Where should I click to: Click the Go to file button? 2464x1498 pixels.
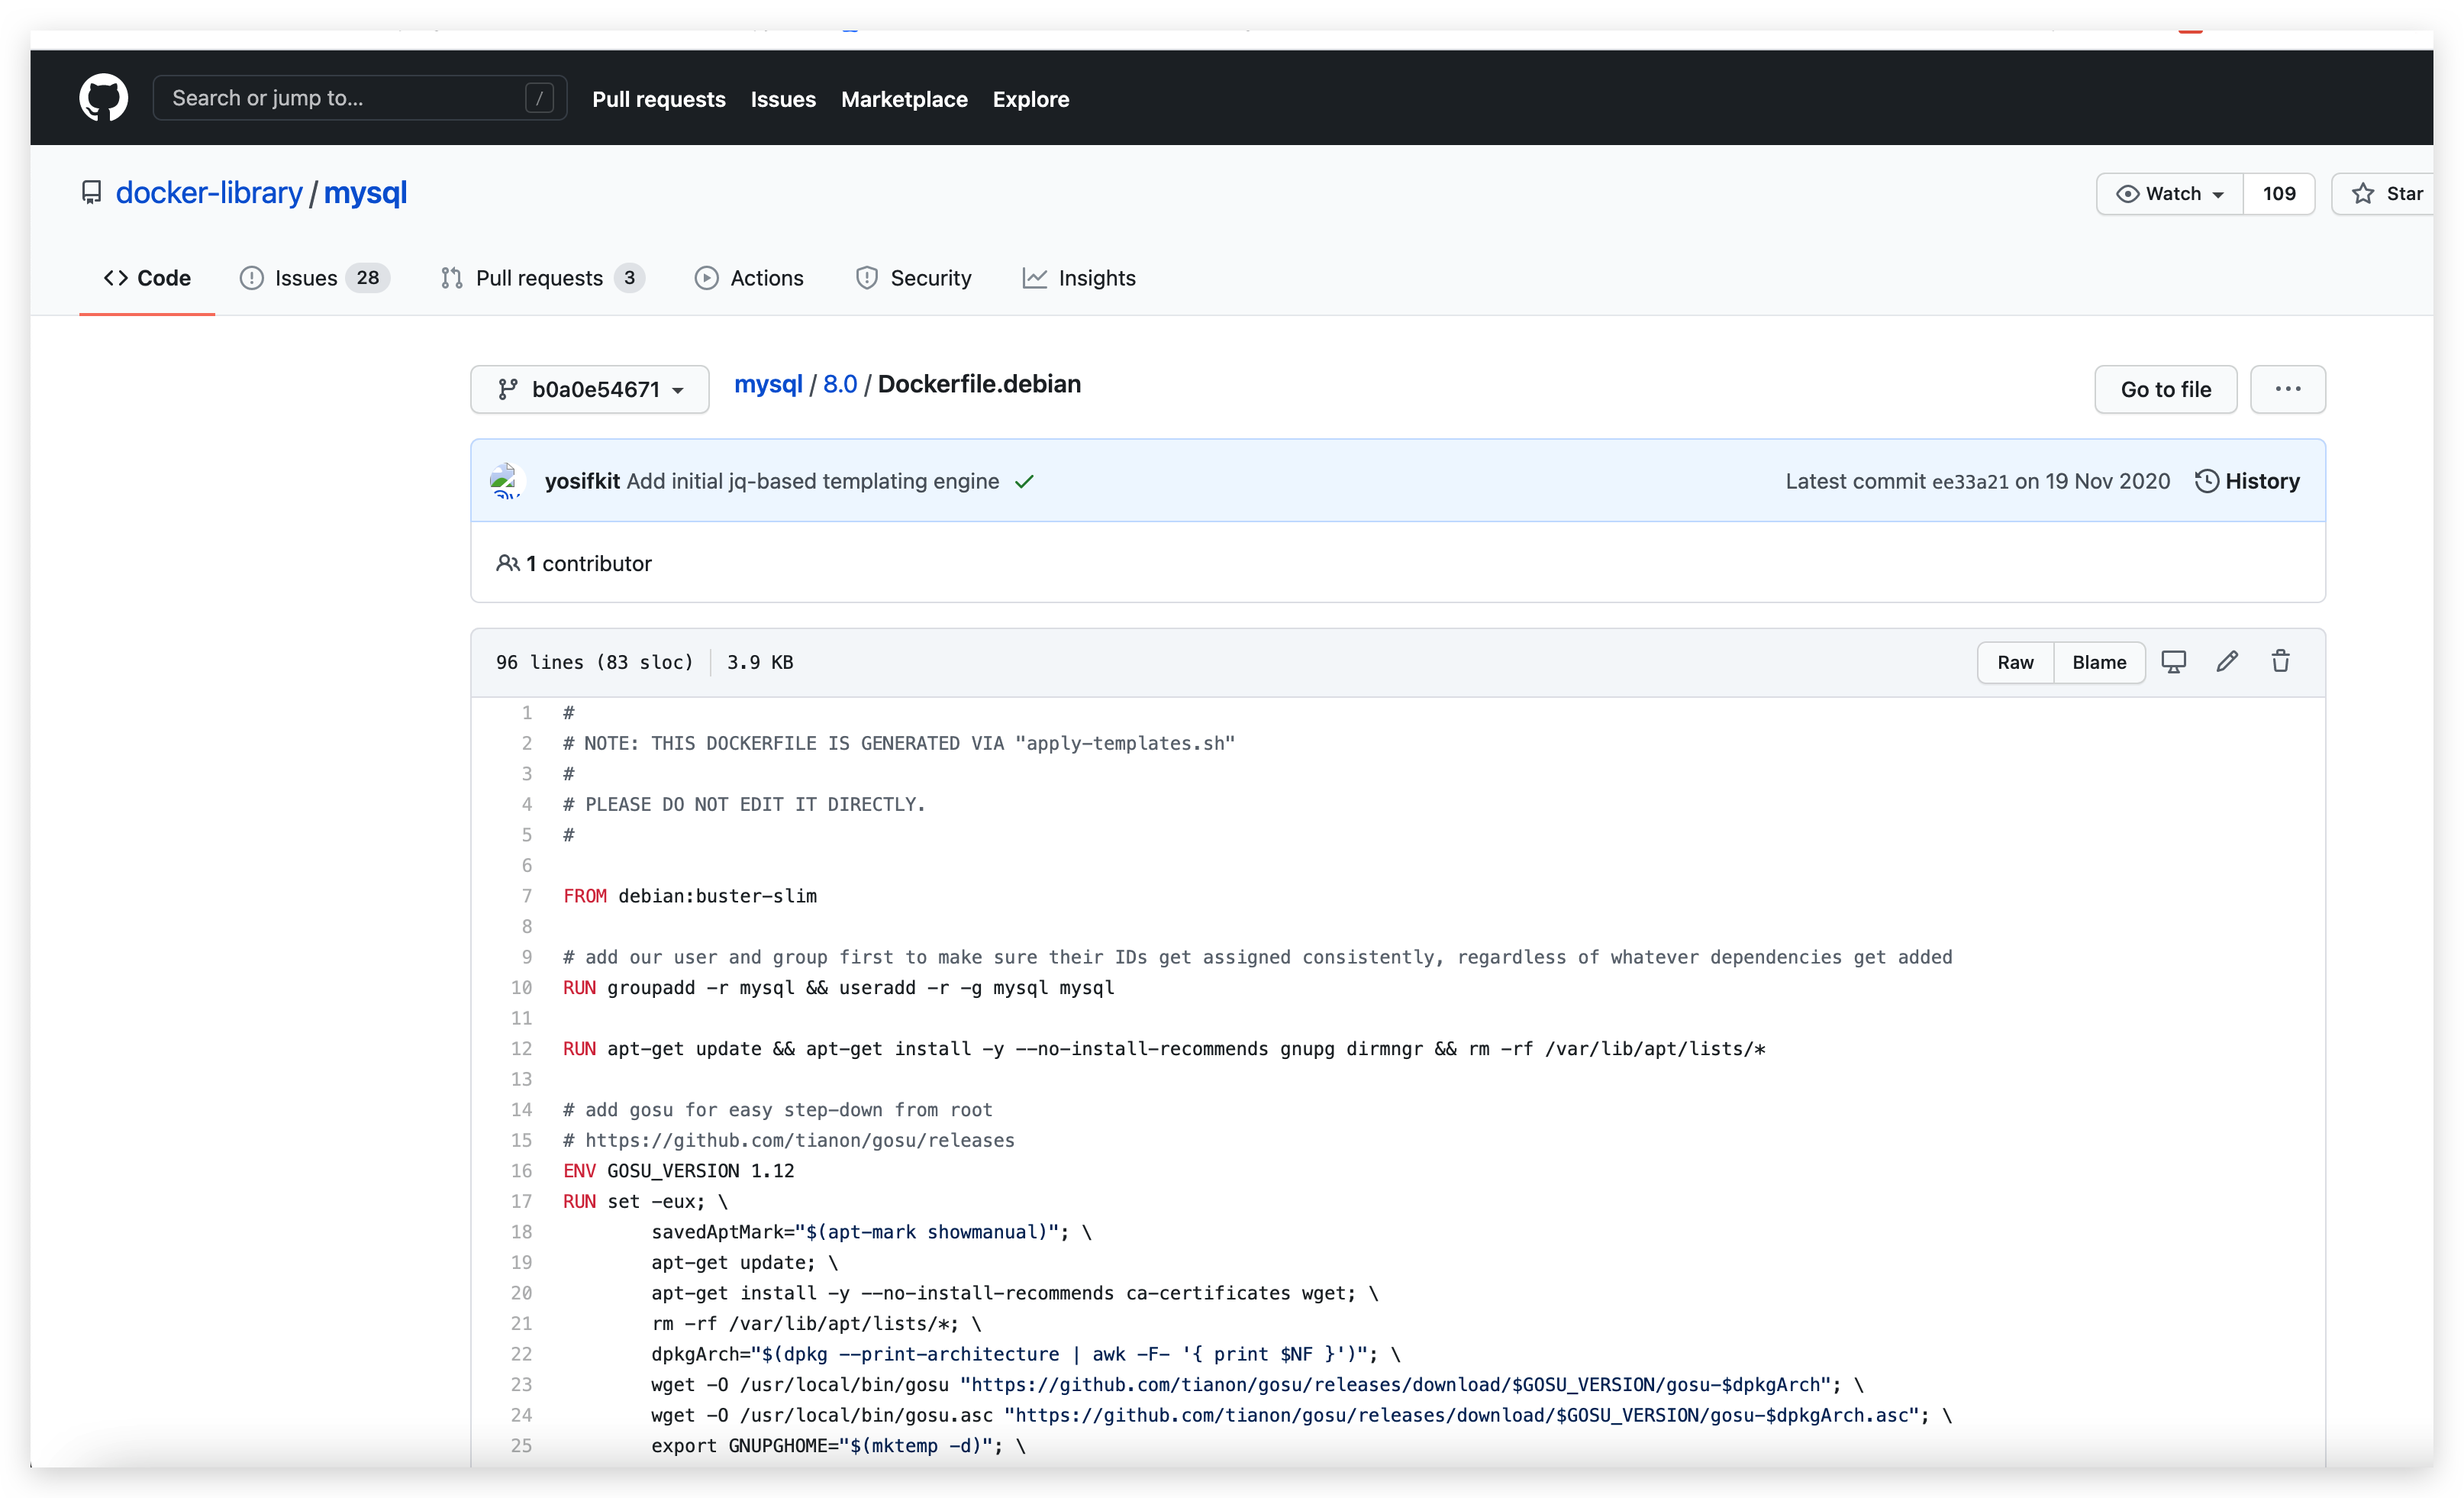[2166, 389]
